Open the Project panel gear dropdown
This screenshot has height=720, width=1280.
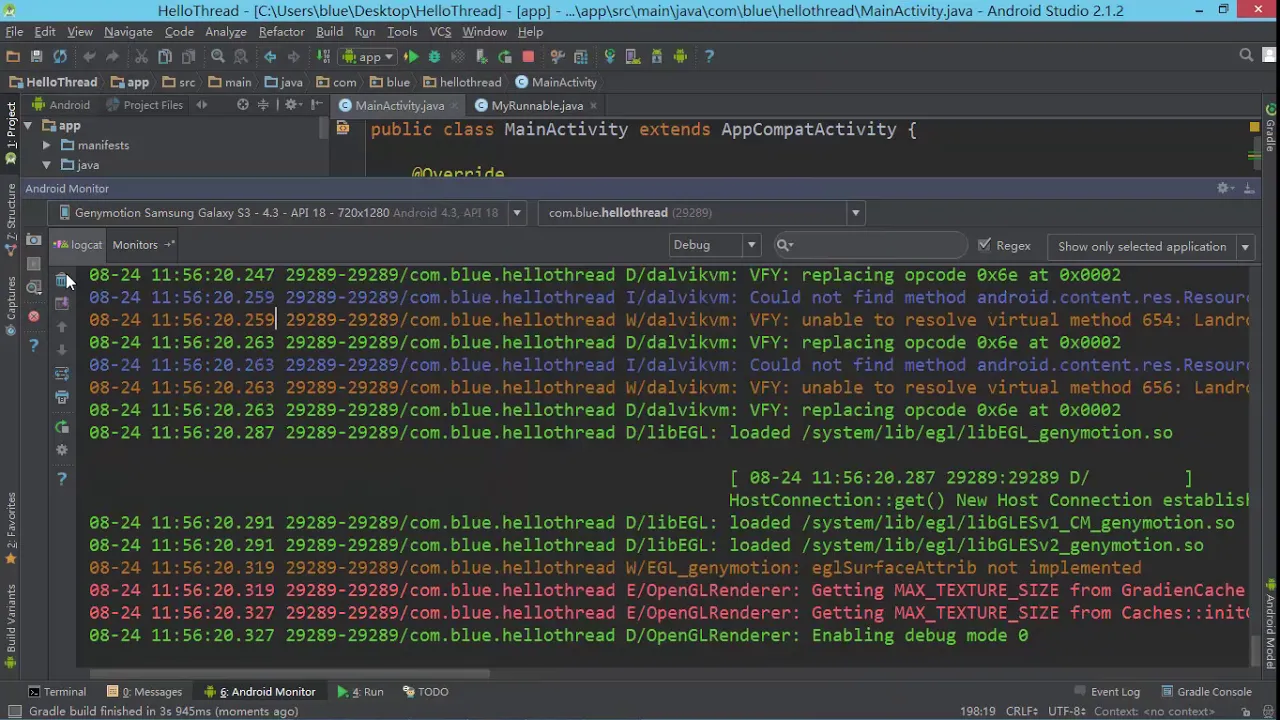point(293,105)
